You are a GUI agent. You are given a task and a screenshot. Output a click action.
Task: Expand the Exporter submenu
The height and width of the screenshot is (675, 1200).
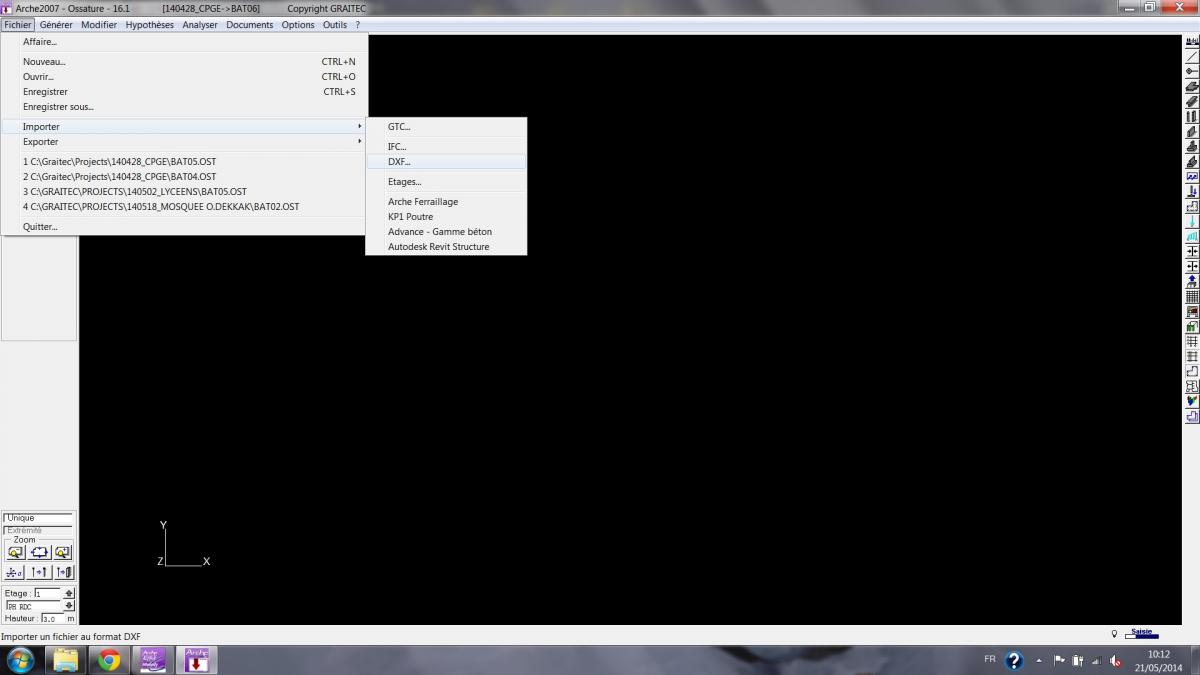click(185, 142)
